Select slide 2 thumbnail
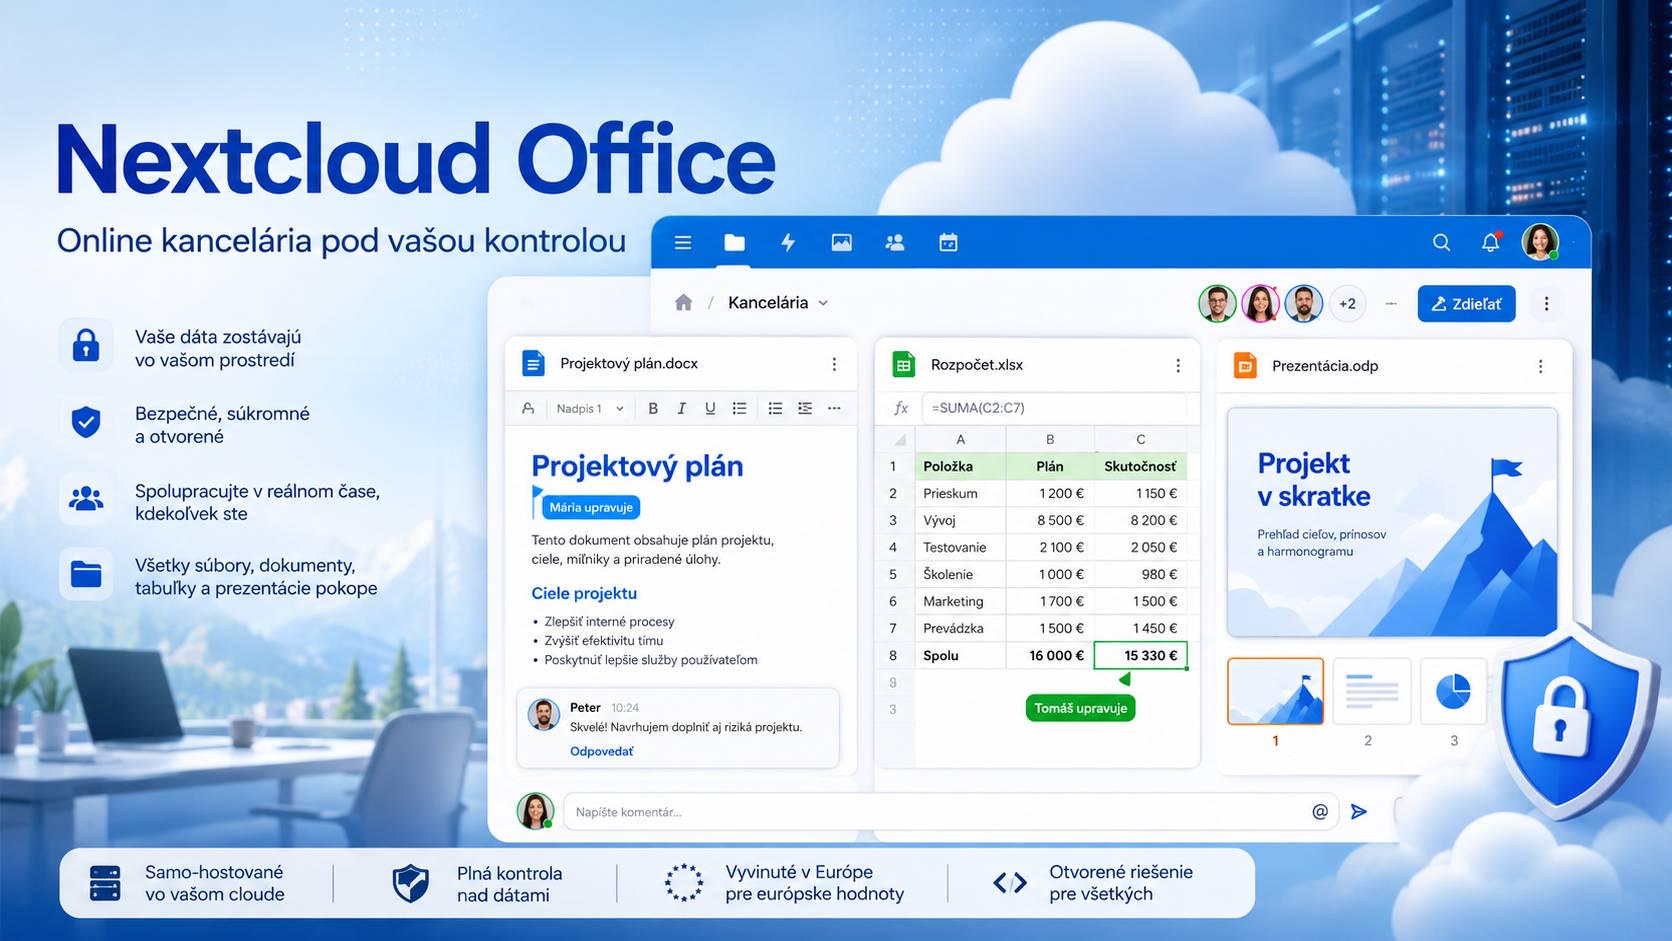The width and height of the screenshot is (1672, 941). coord(1371,691)
